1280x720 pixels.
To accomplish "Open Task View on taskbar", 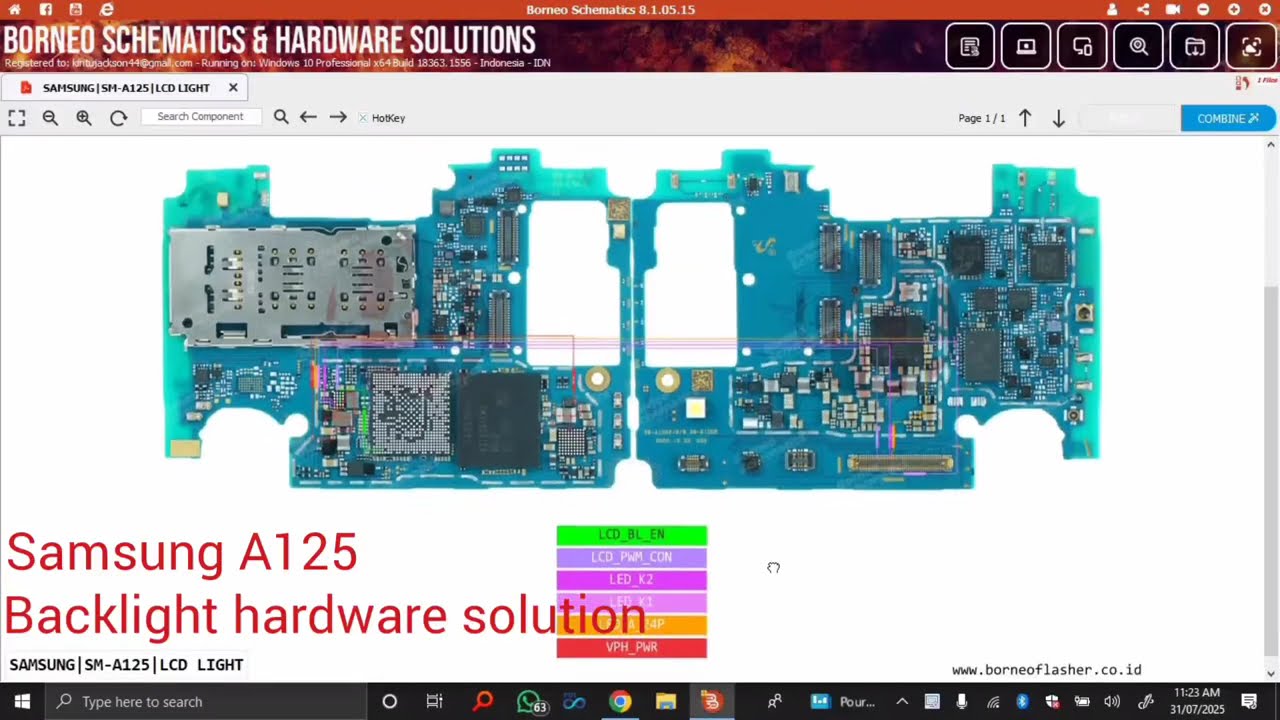I will point(434,701).
